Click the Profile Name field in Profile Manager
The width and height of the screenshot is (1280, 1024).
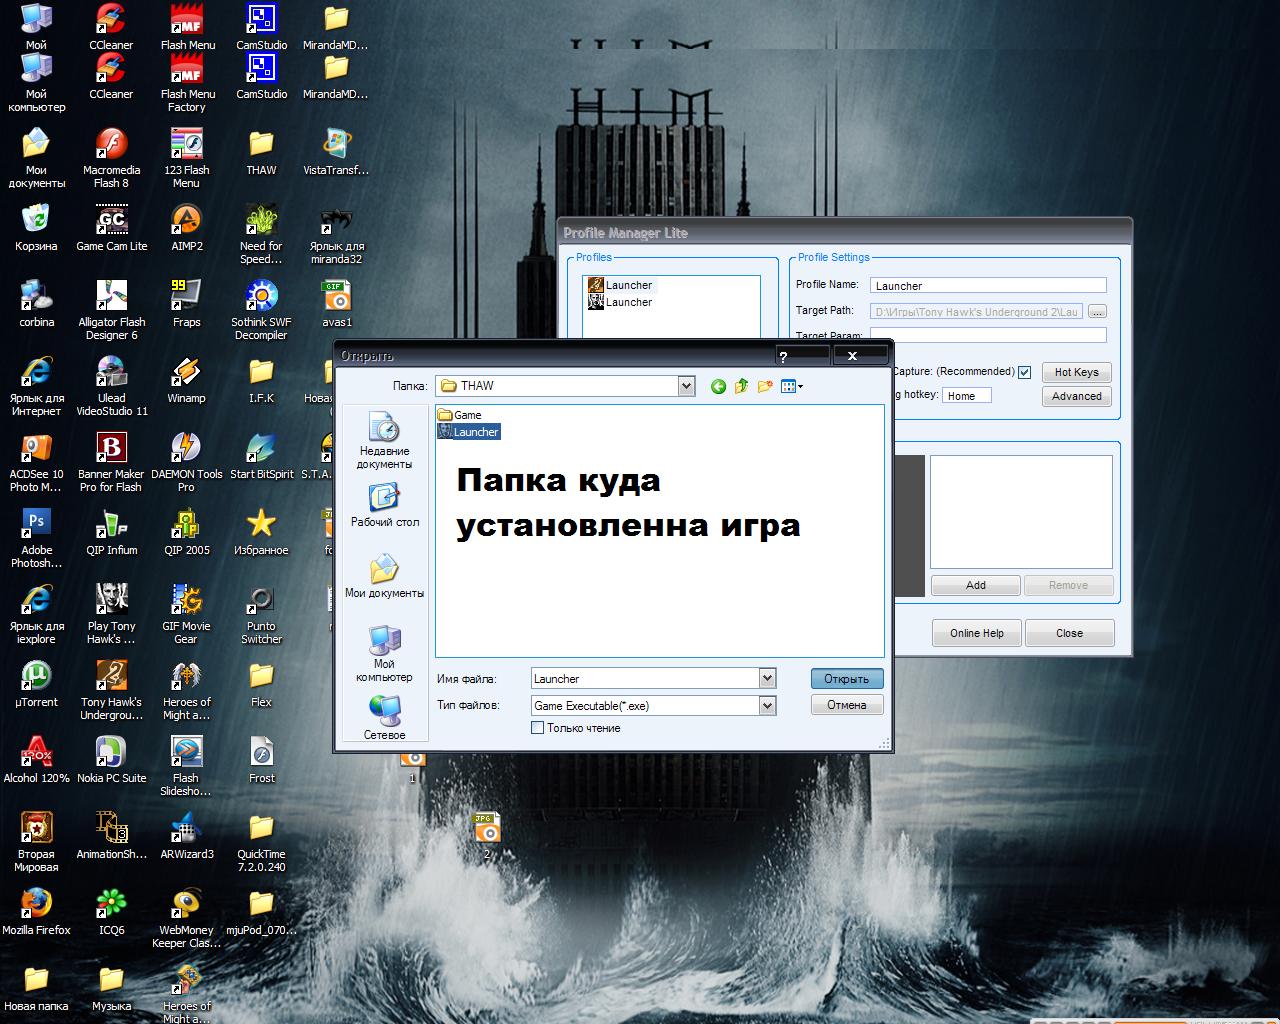coord(988,285)
